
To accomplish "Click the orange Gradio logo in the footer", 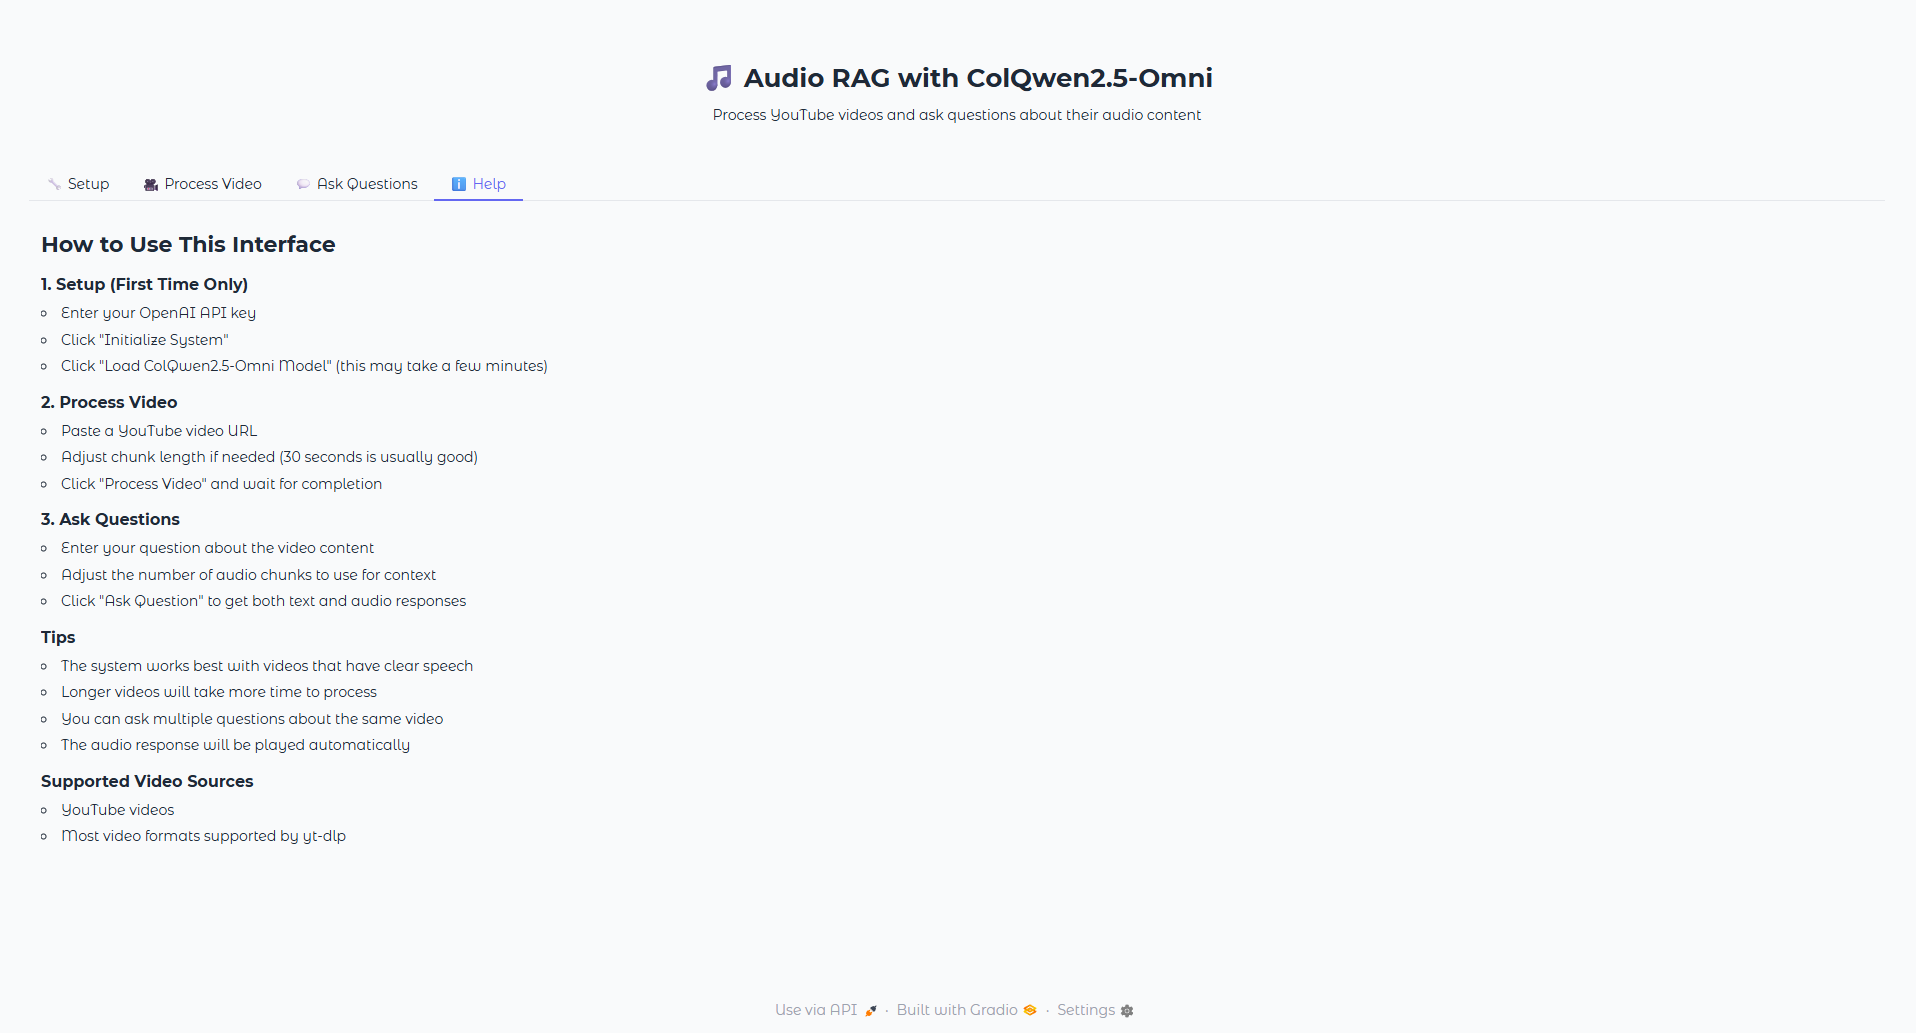I will point(1030,1010).
